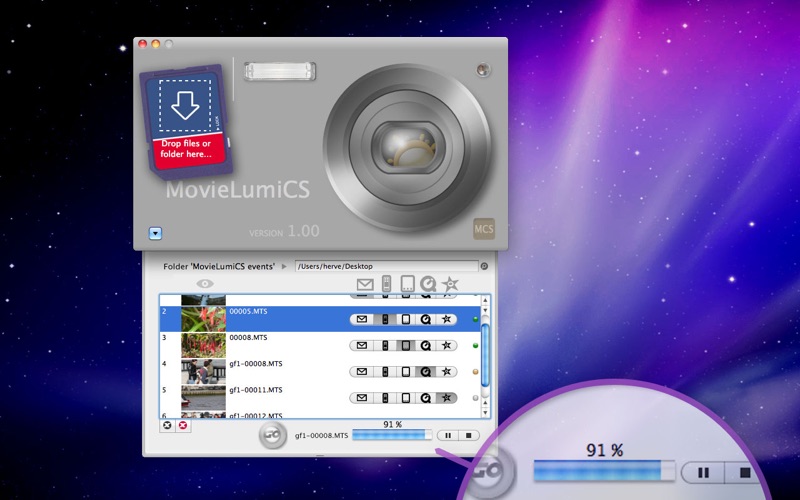Select QuickTime format for 00005.MTS

tap(426, 319)
